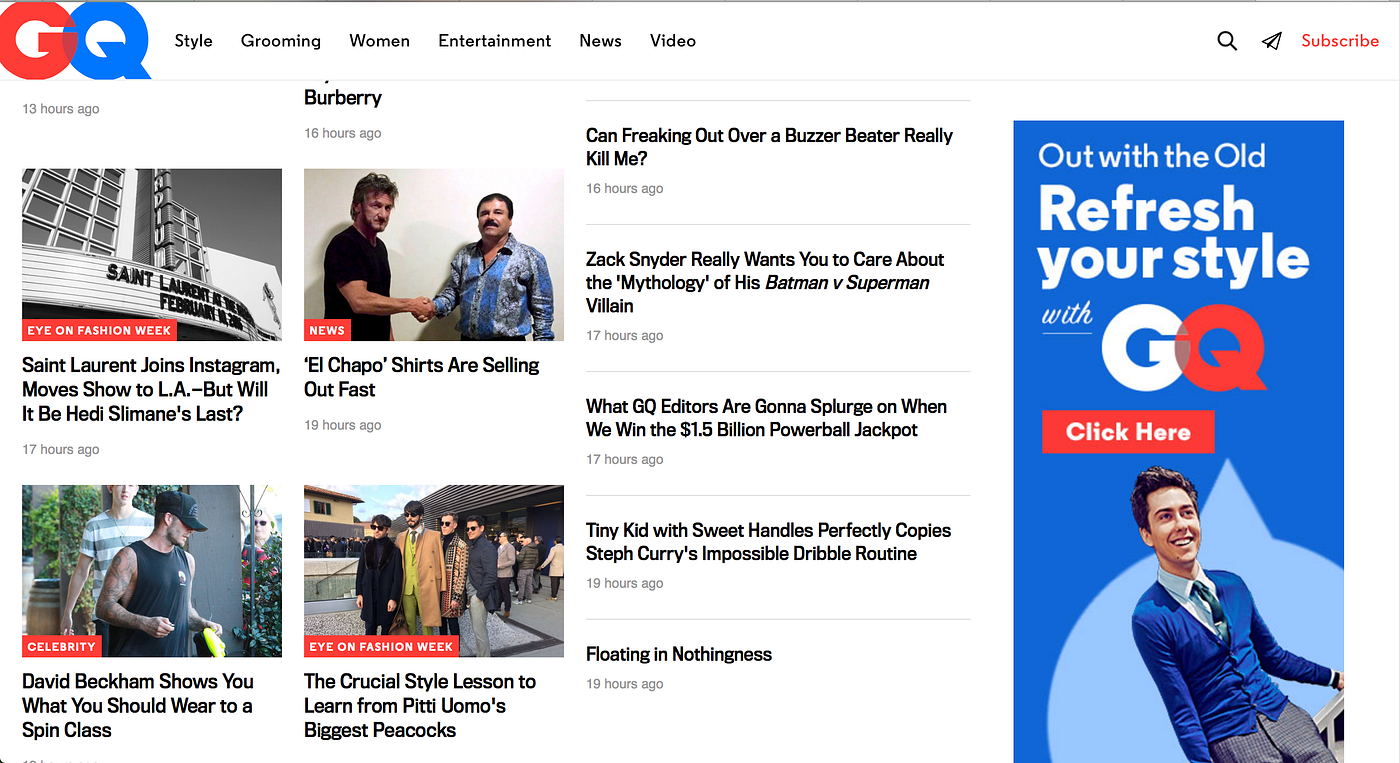Open David Beckham Spin Class article
The height and width of the screenshot is (763, 1400).
138,706
